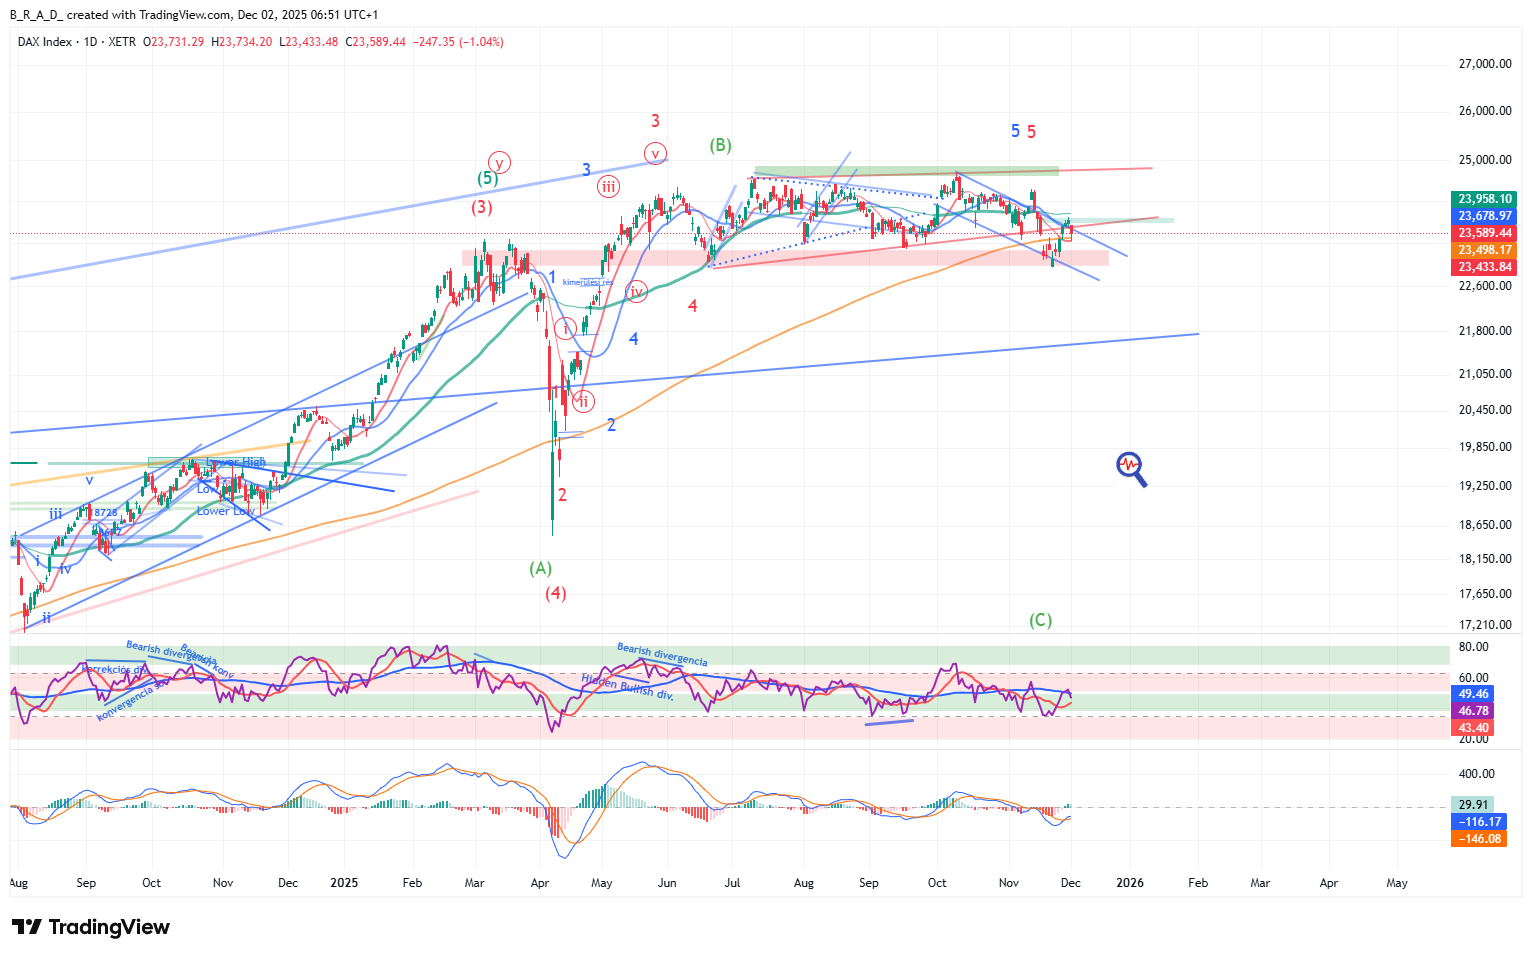The image size is (1532, 957).
Task: Select the green (C) wave label
Action: 1040,620
